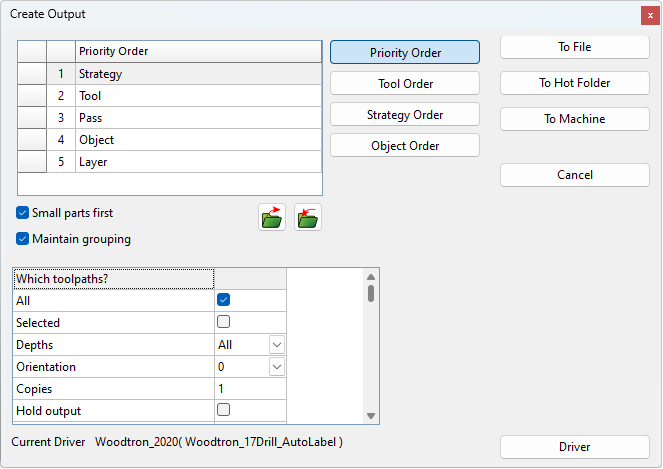Check the Hold output option
Image resolution: width=663 pixels, height=469 pixels.
coord(224,410)
